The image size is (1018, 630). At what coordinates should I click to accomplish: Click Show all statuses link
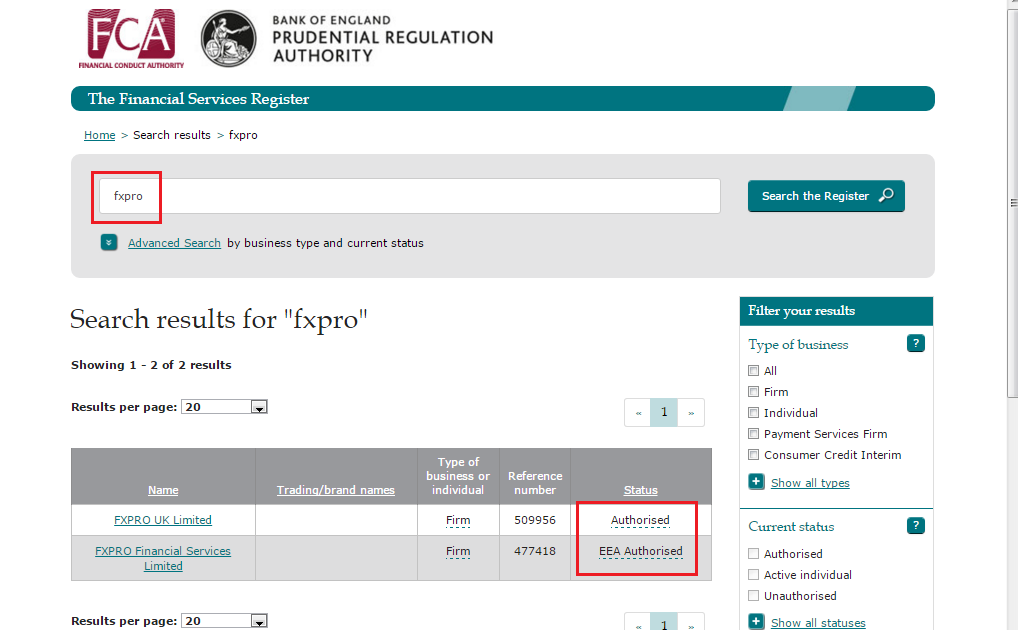point(818,623)
